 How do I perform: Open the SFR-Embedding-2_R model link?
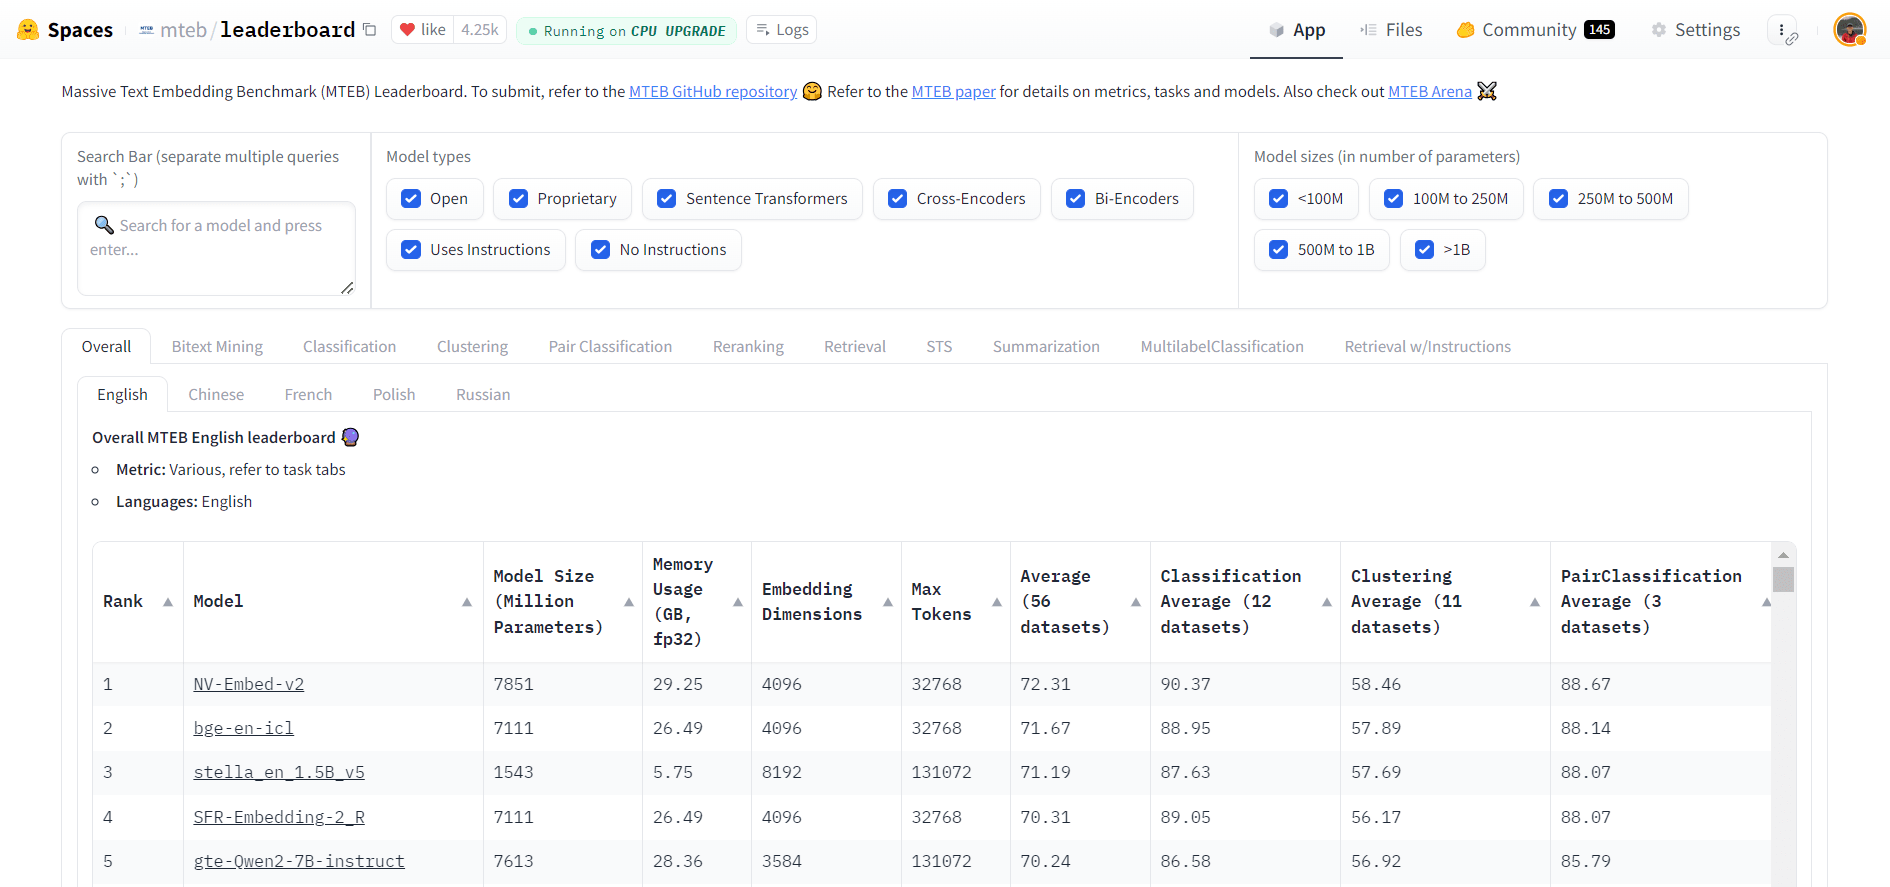coord(279,818)
